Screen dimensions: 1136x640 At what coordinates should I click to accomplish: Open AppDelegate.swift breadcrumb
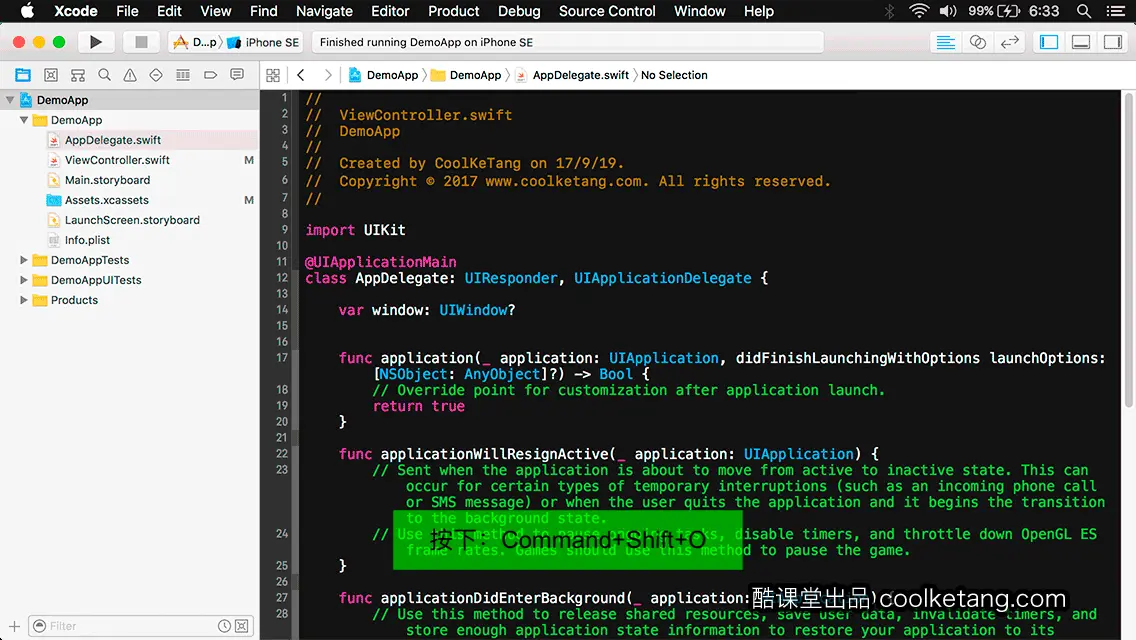tap(572, 75)
